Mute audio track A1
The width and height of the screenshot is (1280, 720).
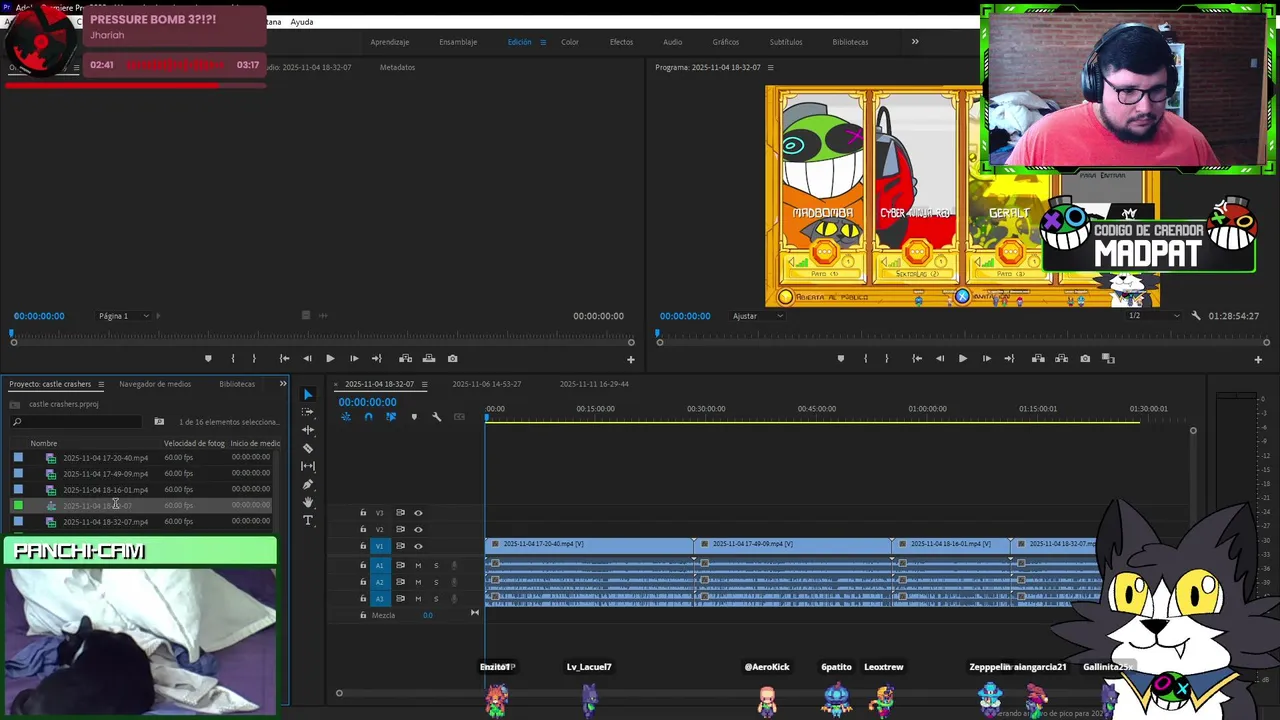(x=418, y=565)
